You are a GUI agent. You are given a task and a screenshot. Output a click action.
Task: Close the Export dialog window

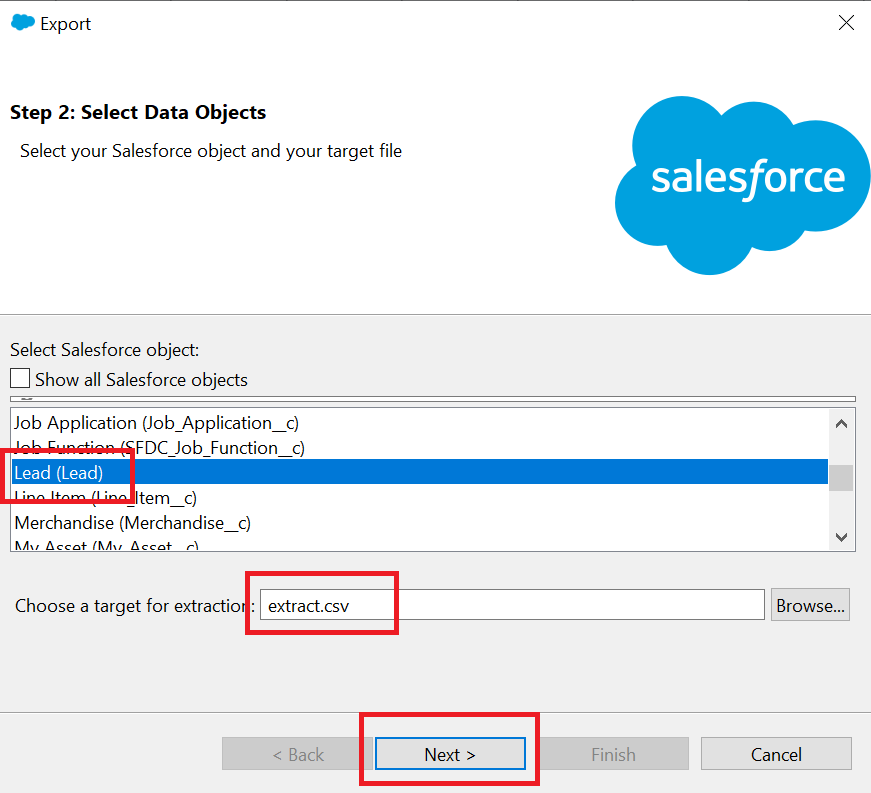click(846, 23)
